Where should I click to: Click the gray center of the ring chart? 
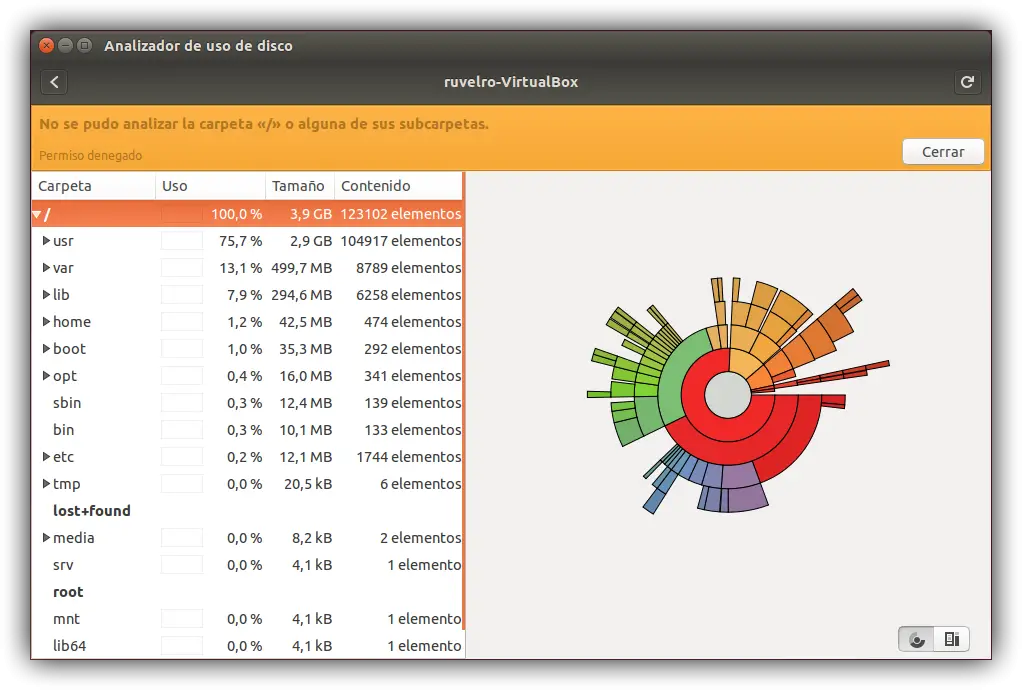[x=728, y=395]
